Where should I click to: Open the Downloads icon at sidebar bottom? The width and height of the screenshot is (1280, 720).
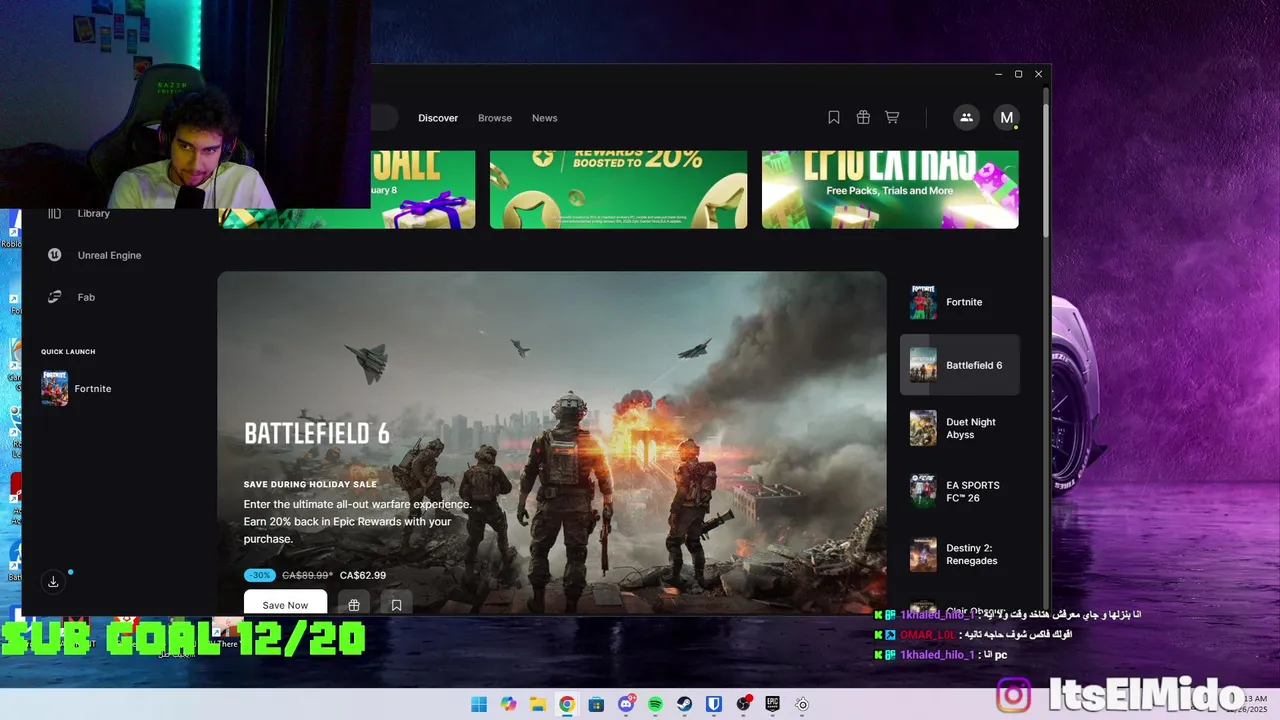pyautogui.click(x=54, y=581)
